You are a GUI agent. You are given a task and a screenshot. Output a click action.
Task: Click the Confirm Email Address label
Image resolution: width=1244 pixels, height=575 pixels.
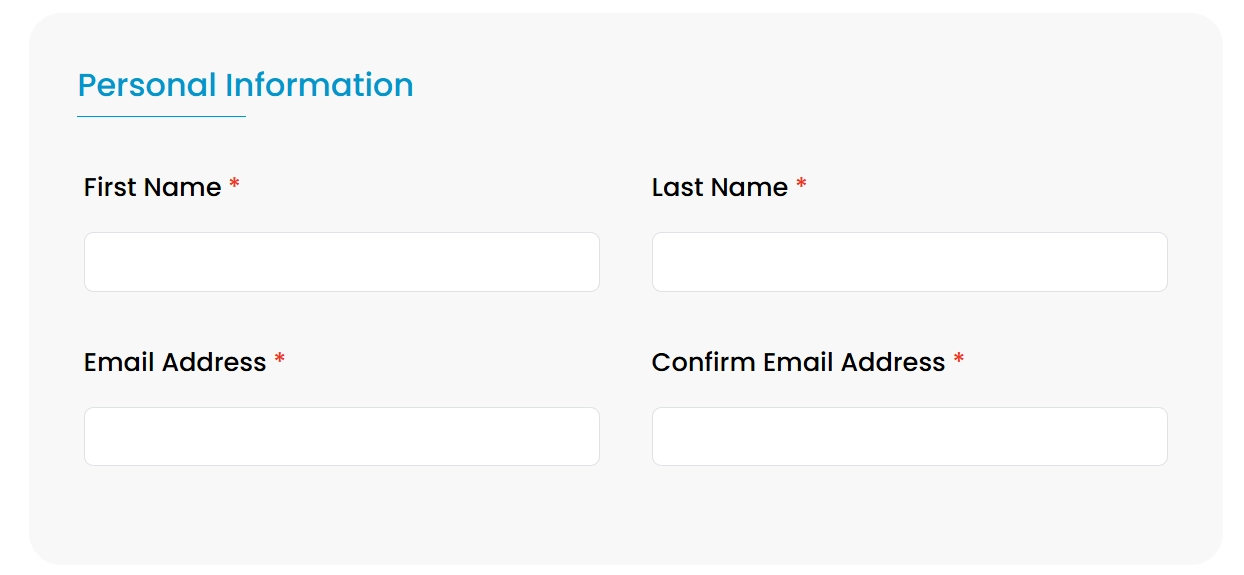(x=798, y=362)
